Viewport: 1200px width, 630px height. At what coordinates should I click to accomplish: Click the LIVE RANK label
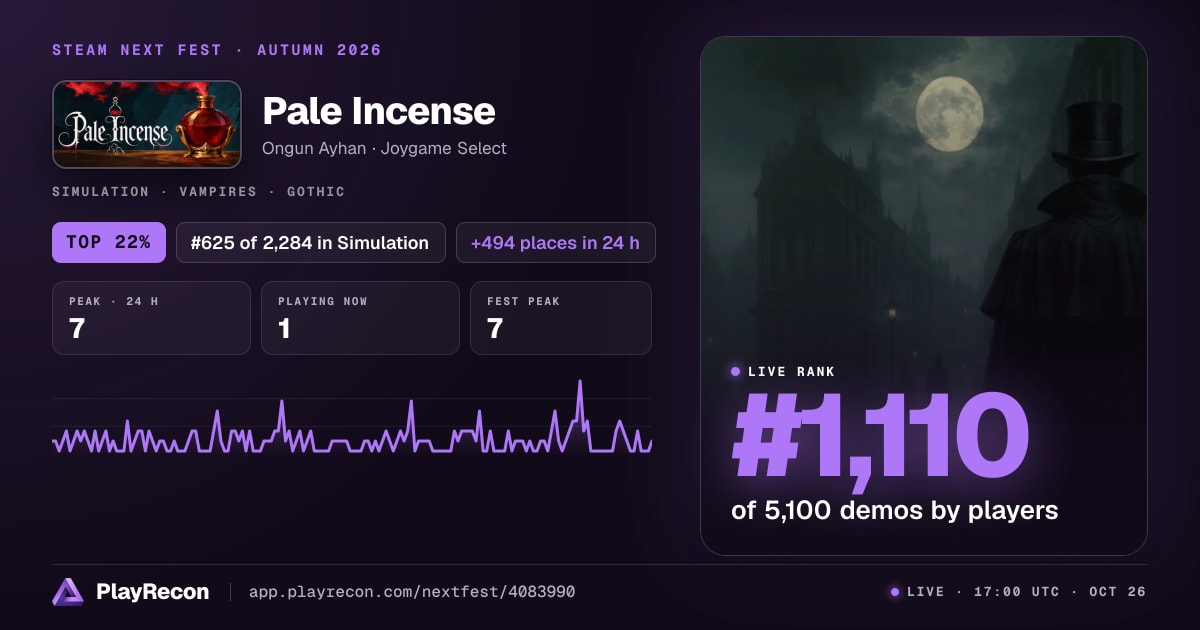point(791,372)
